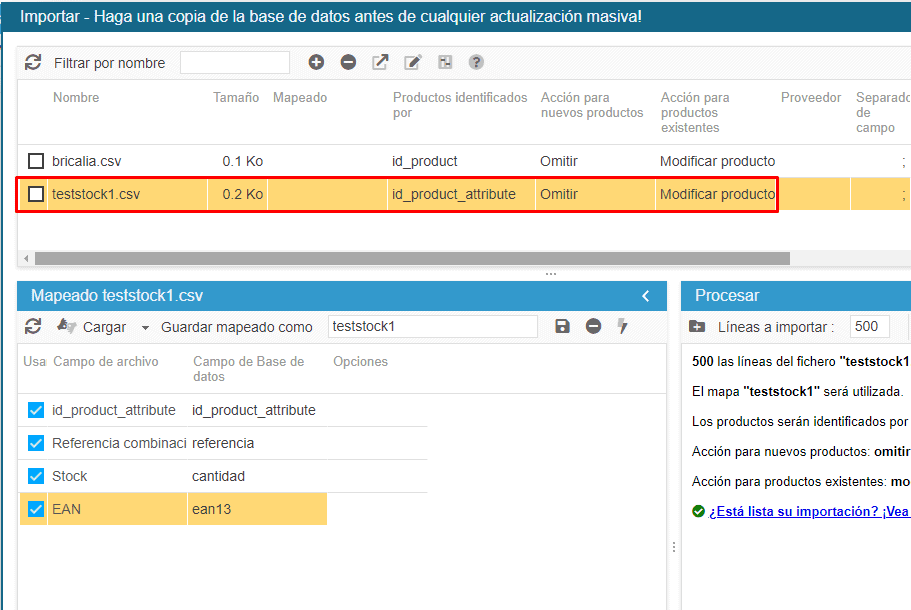
Task: Disable the Stock field mapping checkbox
Action: tap(36, 476)
